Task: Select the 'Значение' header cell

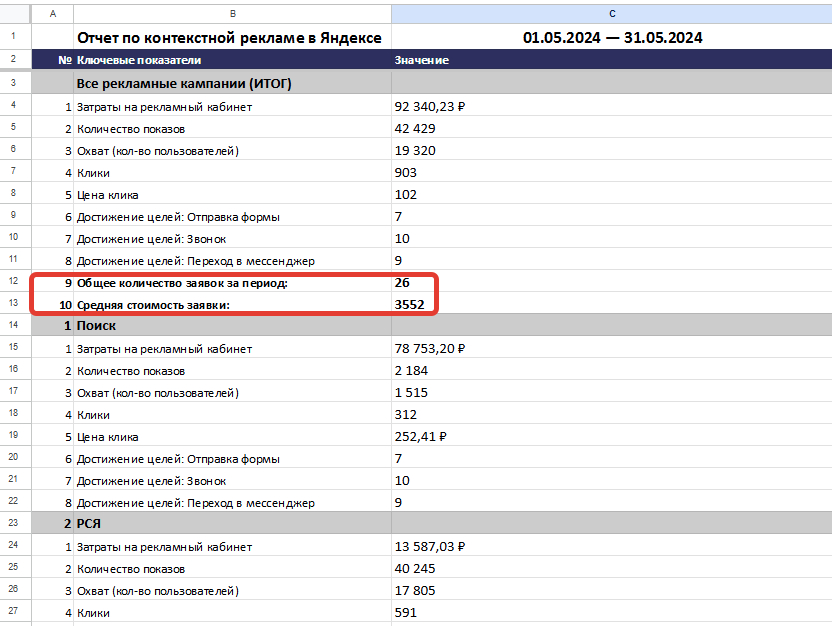Action: click(612, 60)
